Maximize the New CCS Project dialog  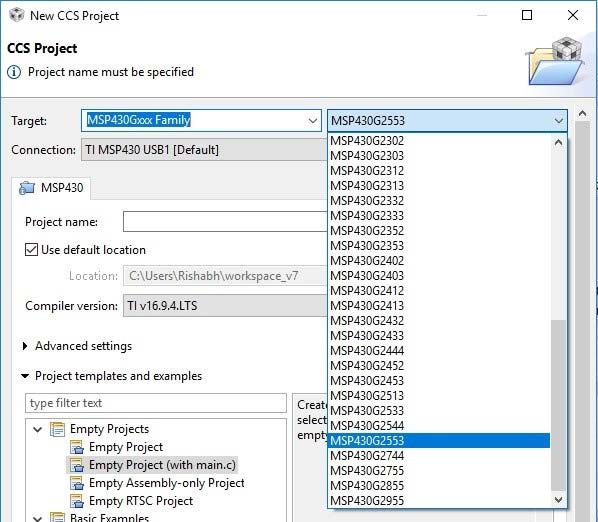[x=527, y=15]
